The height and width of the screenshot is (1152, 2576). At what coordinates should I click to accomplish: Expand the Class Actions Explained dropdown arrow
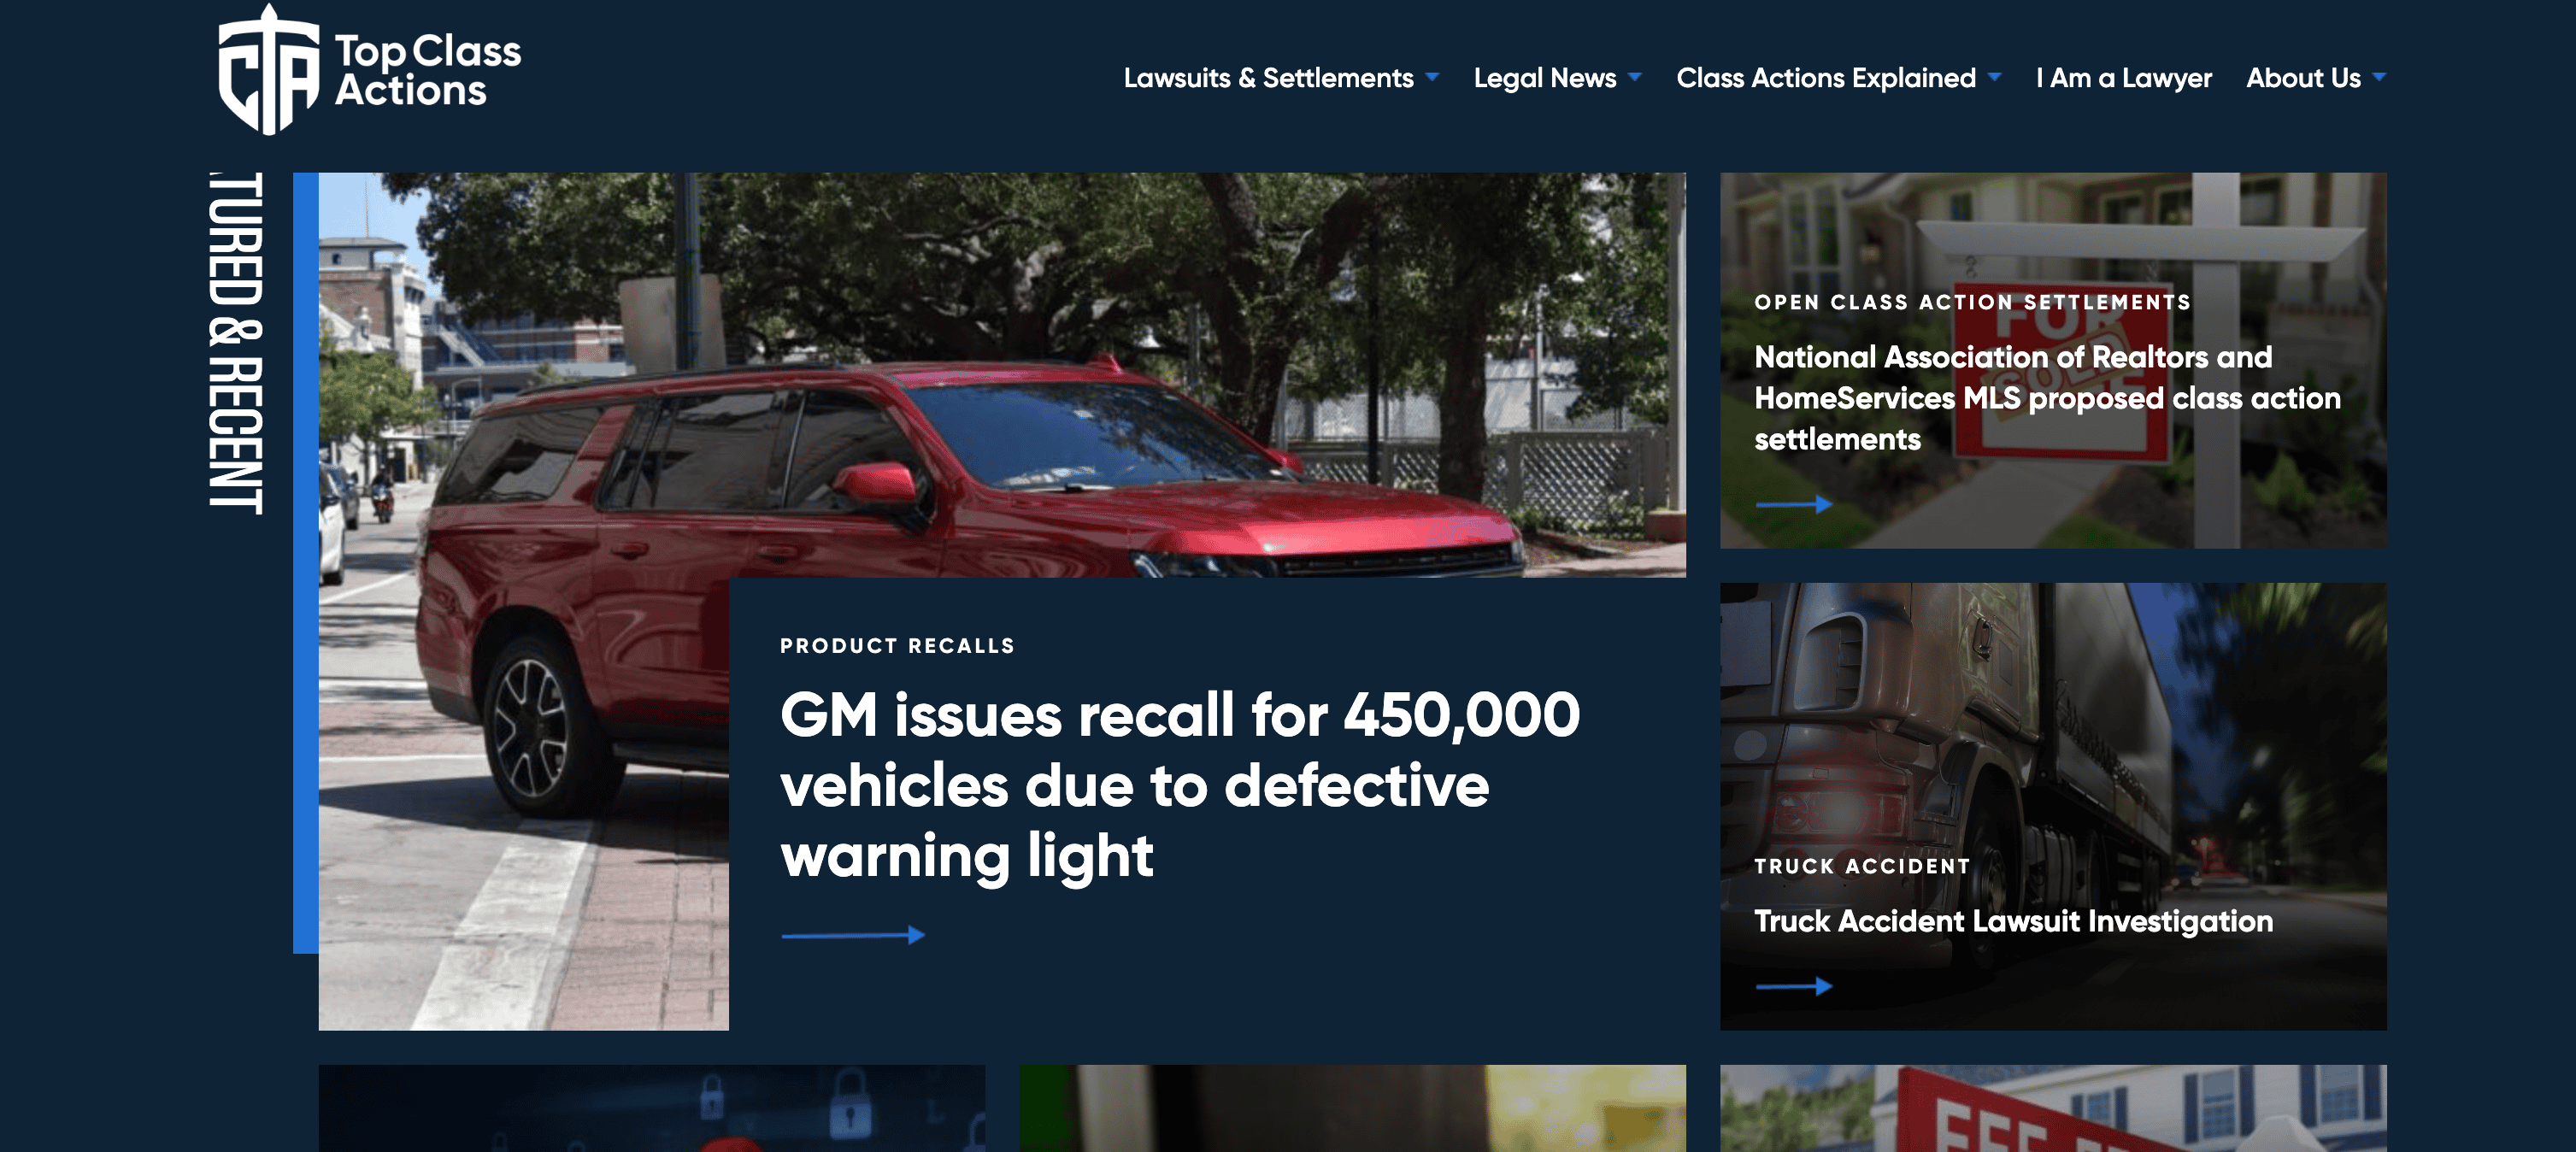tap(1995, 77)
